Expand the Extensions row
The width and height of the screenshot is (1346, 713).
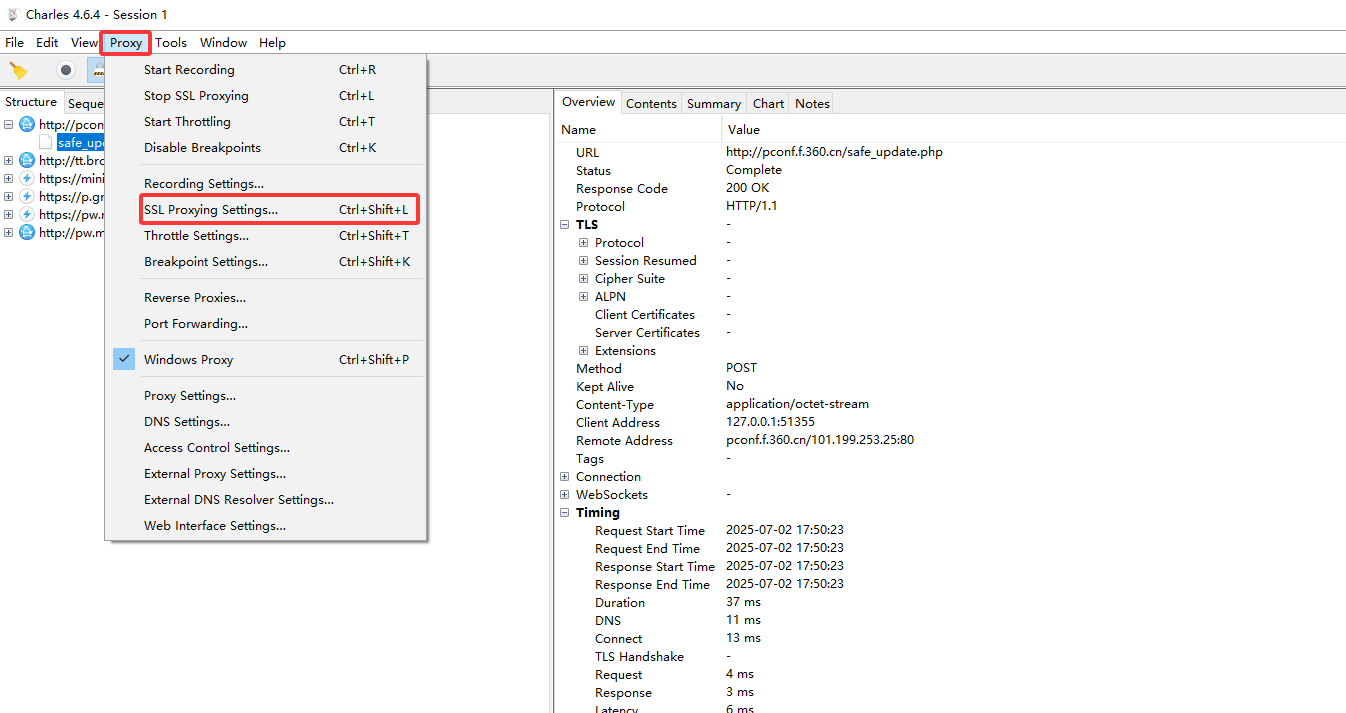[x=584, y=351]
